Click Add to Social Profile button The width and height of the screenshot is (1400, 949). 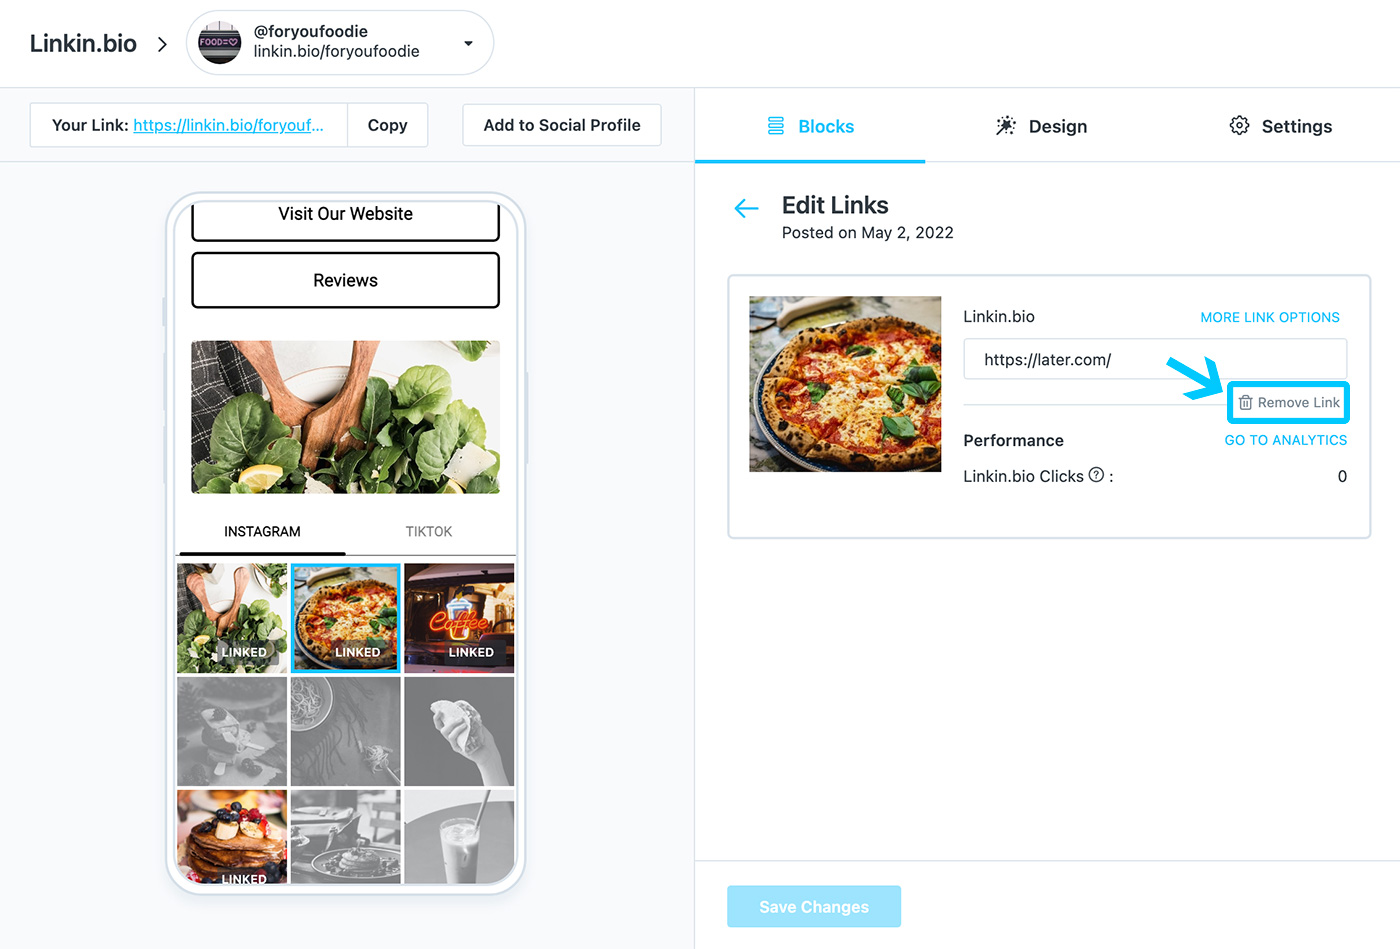tap(562, 125)
